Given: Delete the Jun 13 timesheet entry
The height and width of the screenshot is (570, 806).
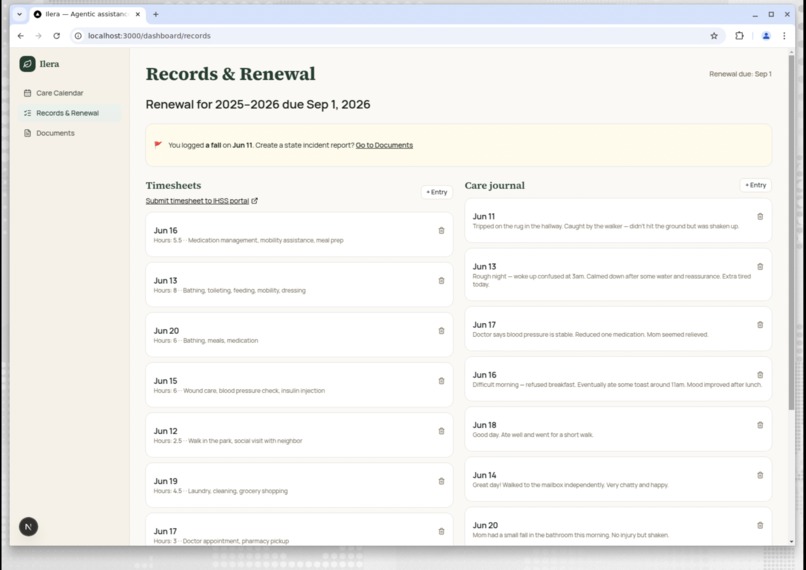Looking at the screenshot, I should (441, 281).
